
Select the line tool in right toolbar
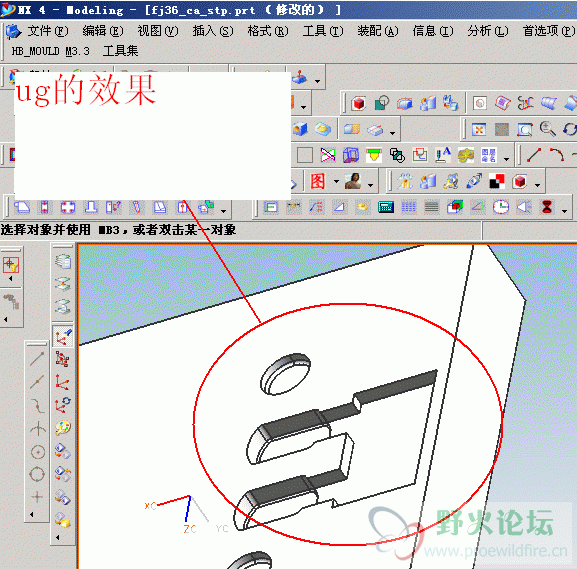[534, 155]
